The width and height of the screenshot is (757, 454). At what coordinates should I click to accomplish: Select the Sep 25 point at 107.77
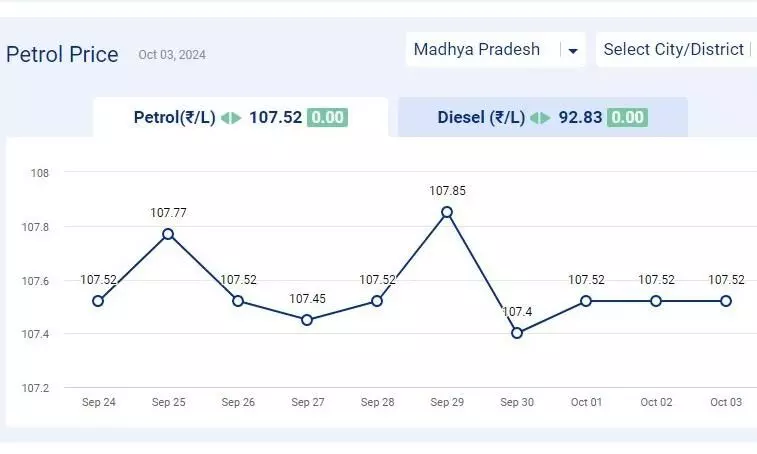[168, 234]
